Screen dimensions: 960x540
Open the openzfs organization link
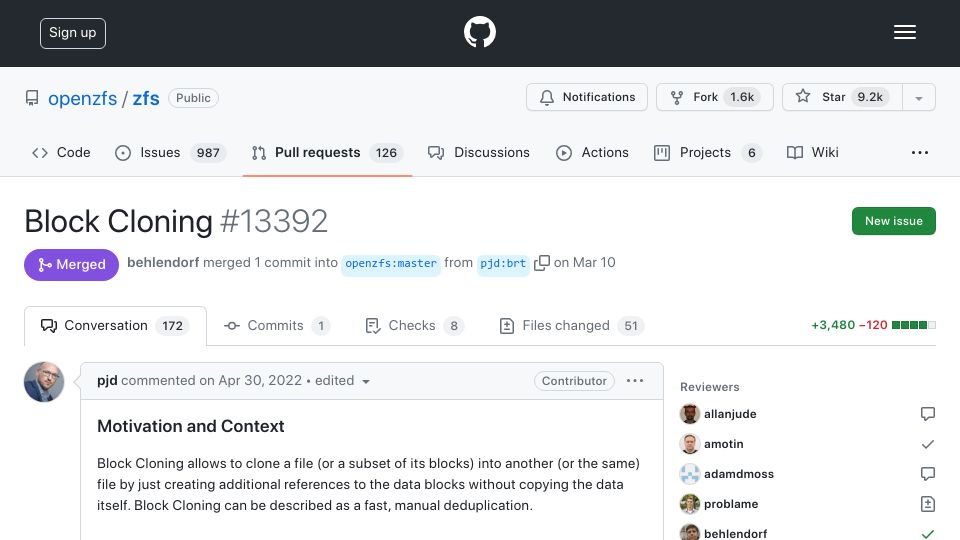(x=82, y=98)
